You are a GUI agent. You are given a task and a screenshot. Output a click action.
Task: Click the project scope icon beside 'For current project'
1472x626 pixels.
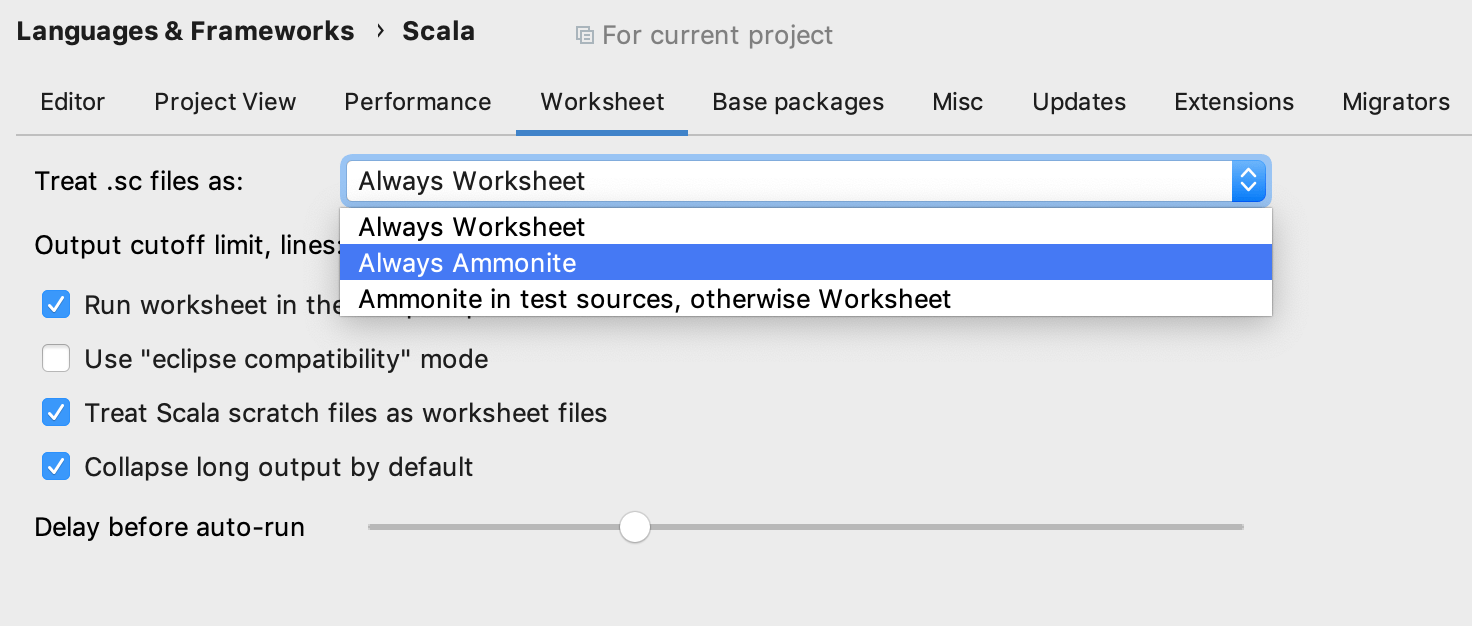585,36
